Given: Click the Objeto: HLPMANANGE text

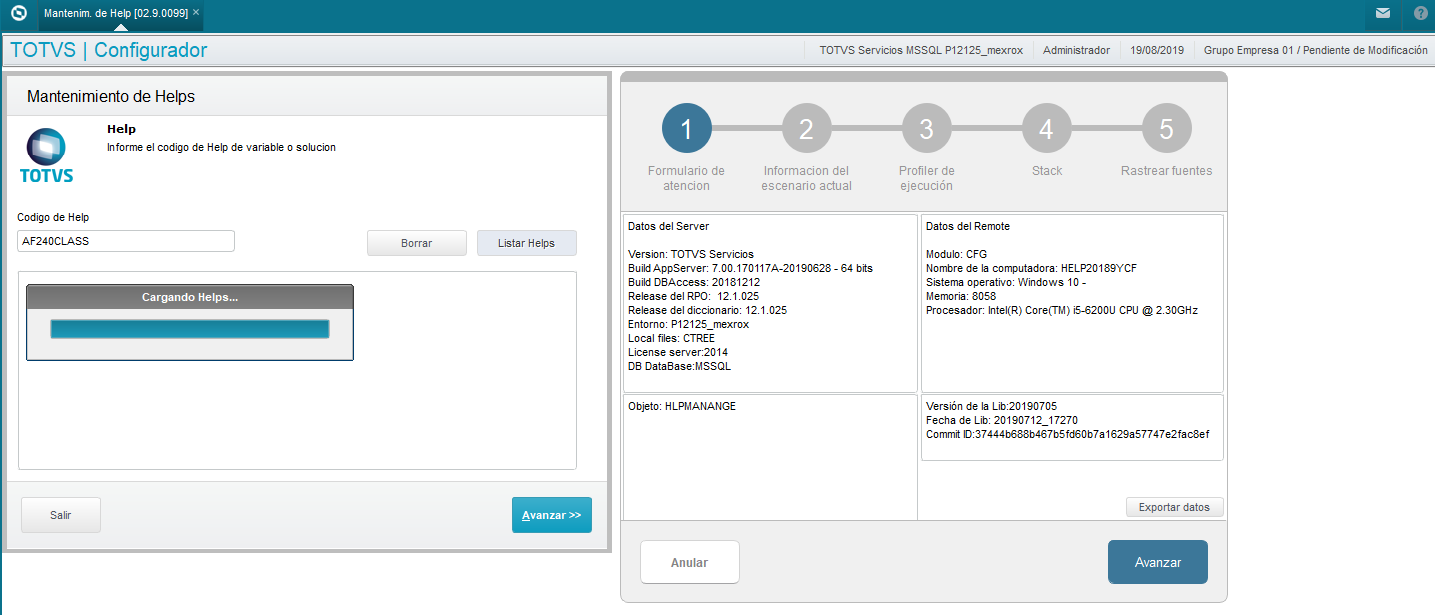Looking at the screenshot, I should [682, 406].
